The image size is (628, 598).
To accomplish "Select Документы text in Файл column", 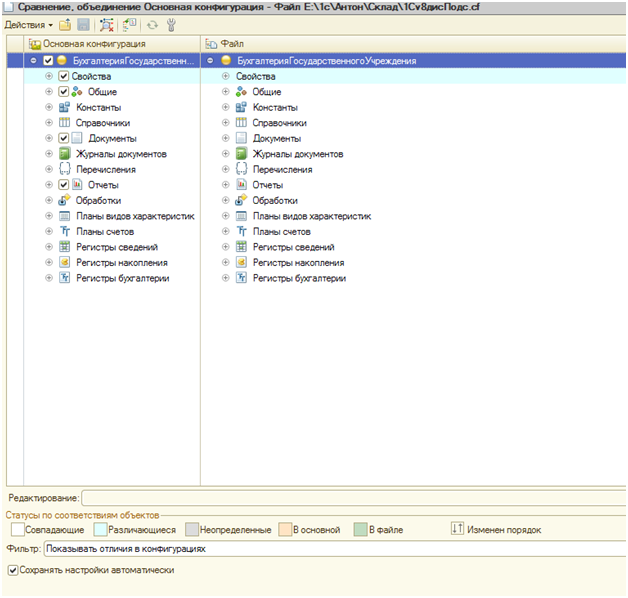I will click(277, 139).
